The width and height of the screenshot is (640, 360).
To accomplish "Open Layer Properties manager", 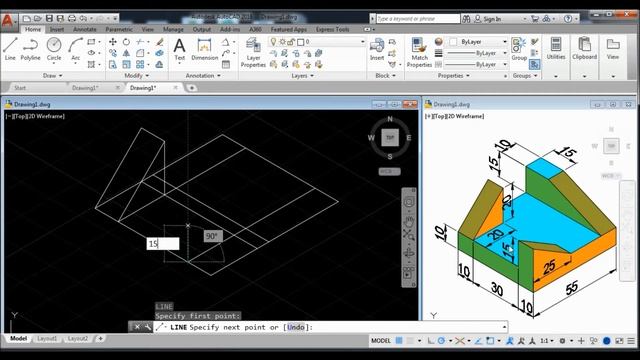I will pyautogui.click(x=253, y=52).
